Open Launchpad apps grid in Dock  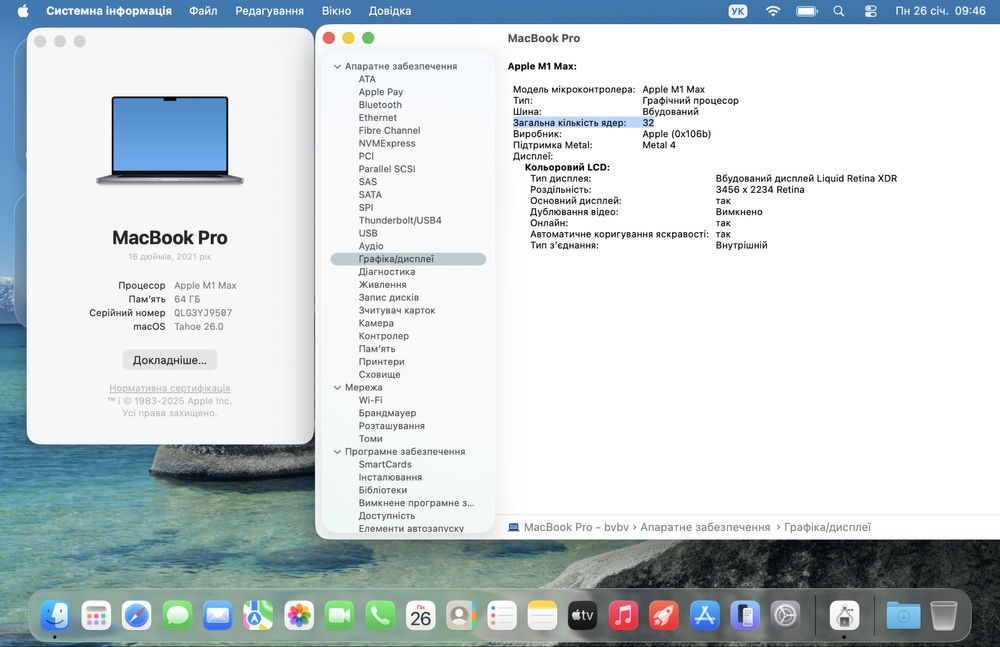tap(96, 616)
